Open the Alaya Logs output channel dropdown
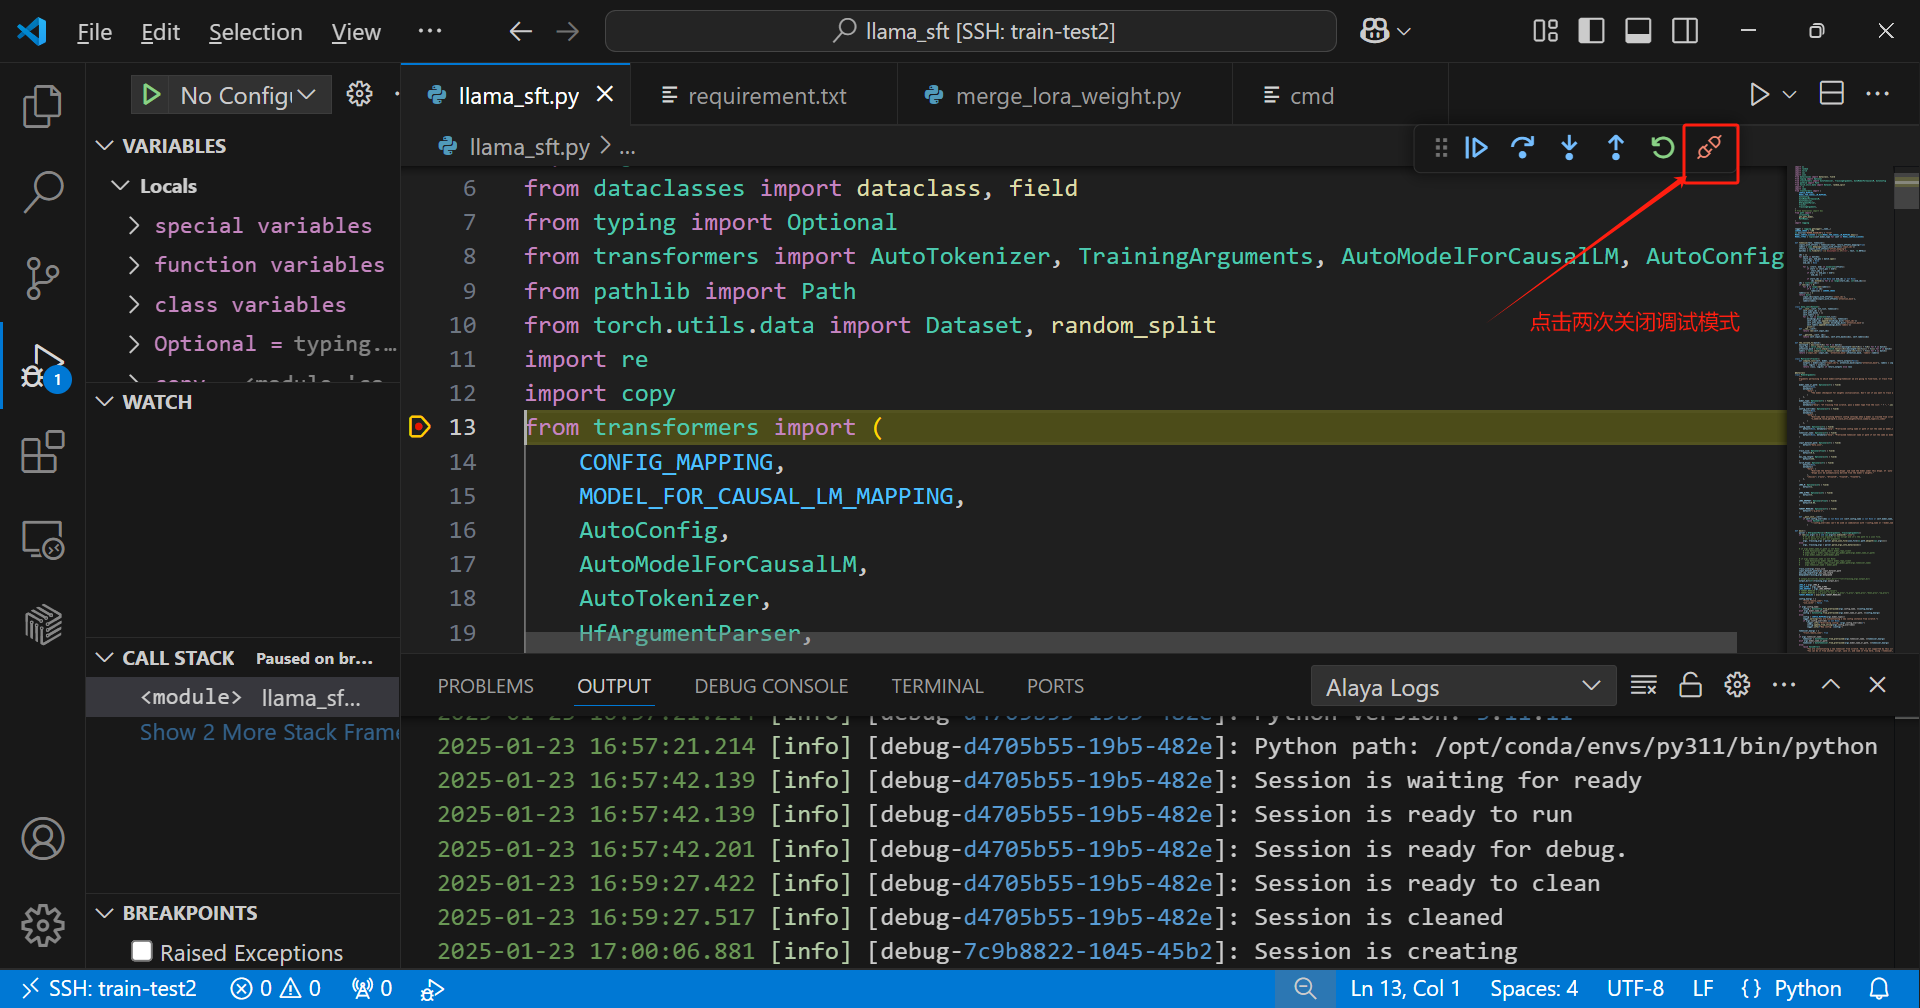 coord(1462,687)
